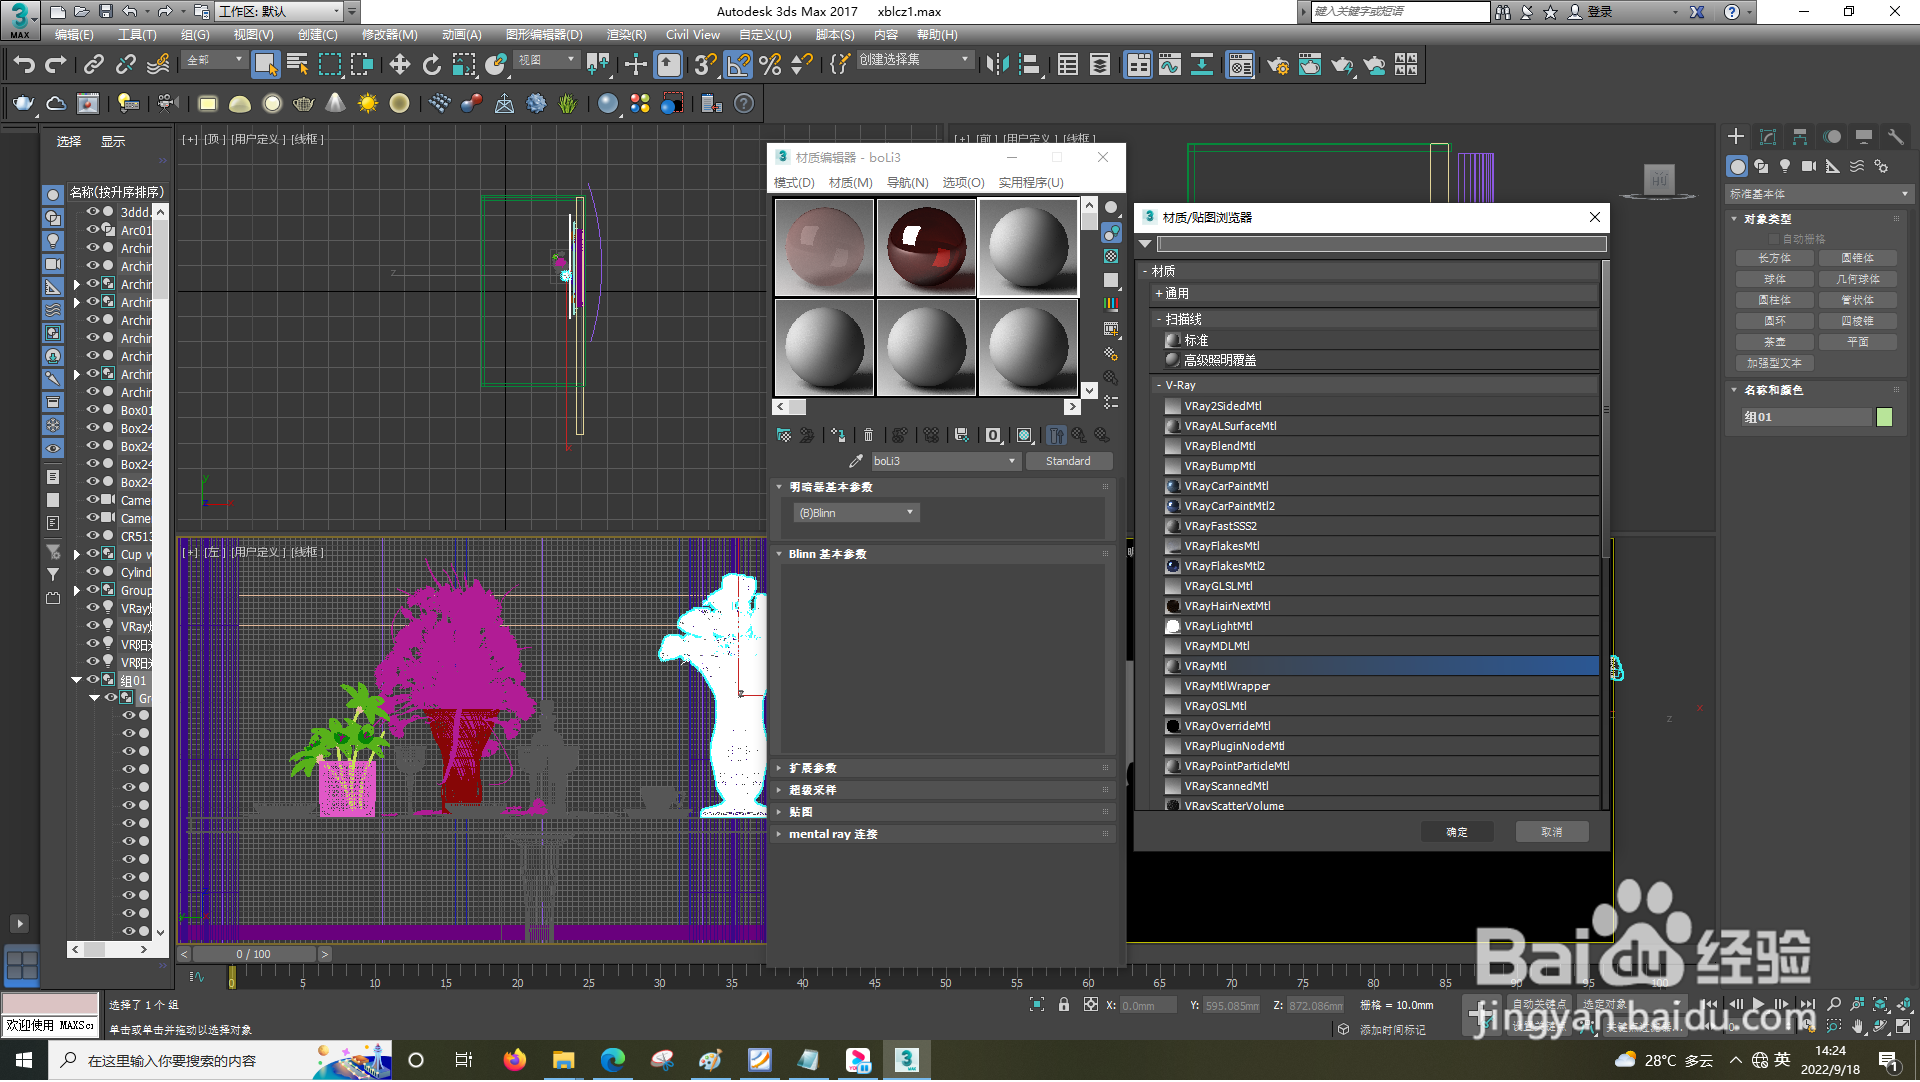This screenshot has width=1920, height=1082.
Task: Hide the CR513 object with its eye icon
Action: click(x=93, y=536)
